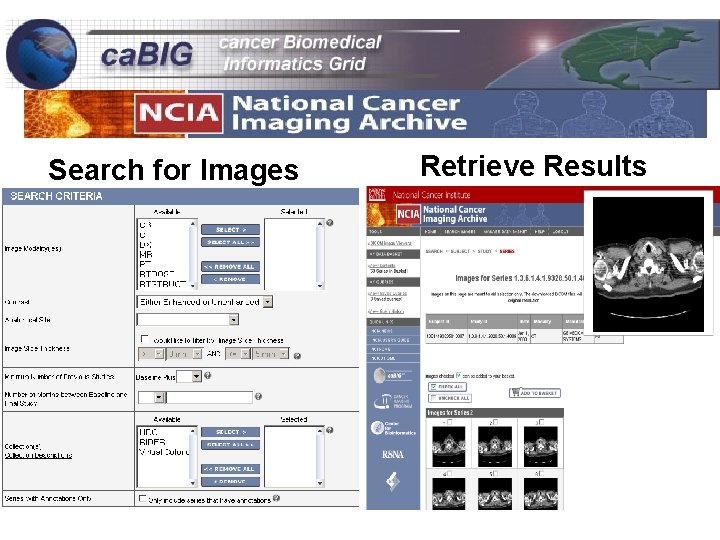Select RIDER in Available collections list
This screenshot has height=540, width=720.
click(152, 442)
